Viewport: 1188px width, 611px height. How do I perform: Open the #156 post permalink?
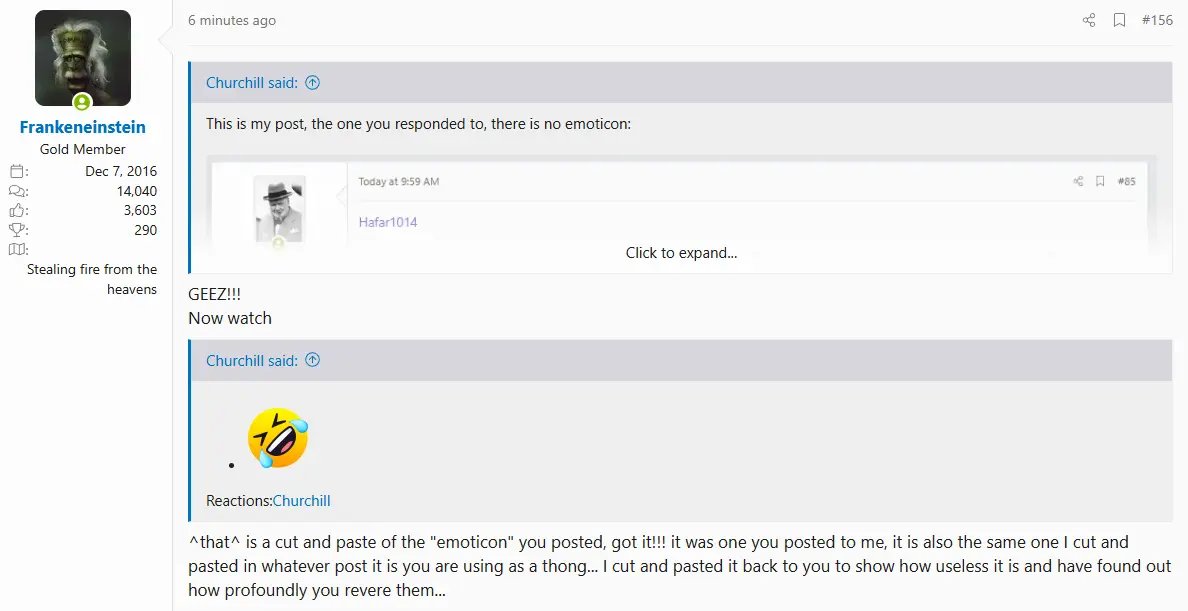point(1157,20)
